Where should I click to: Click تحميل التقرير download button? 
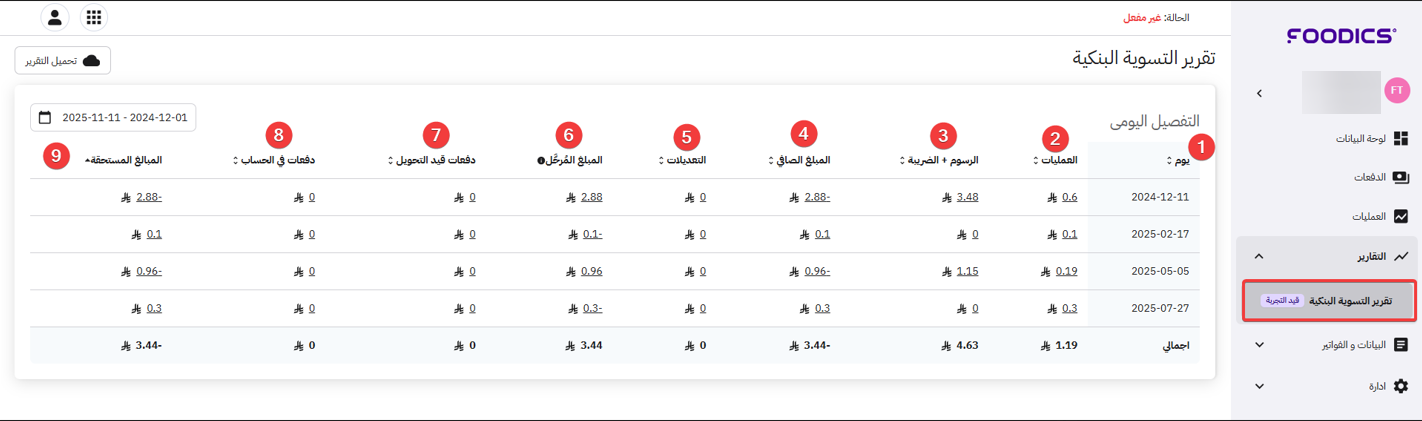(x=63, y=61)
